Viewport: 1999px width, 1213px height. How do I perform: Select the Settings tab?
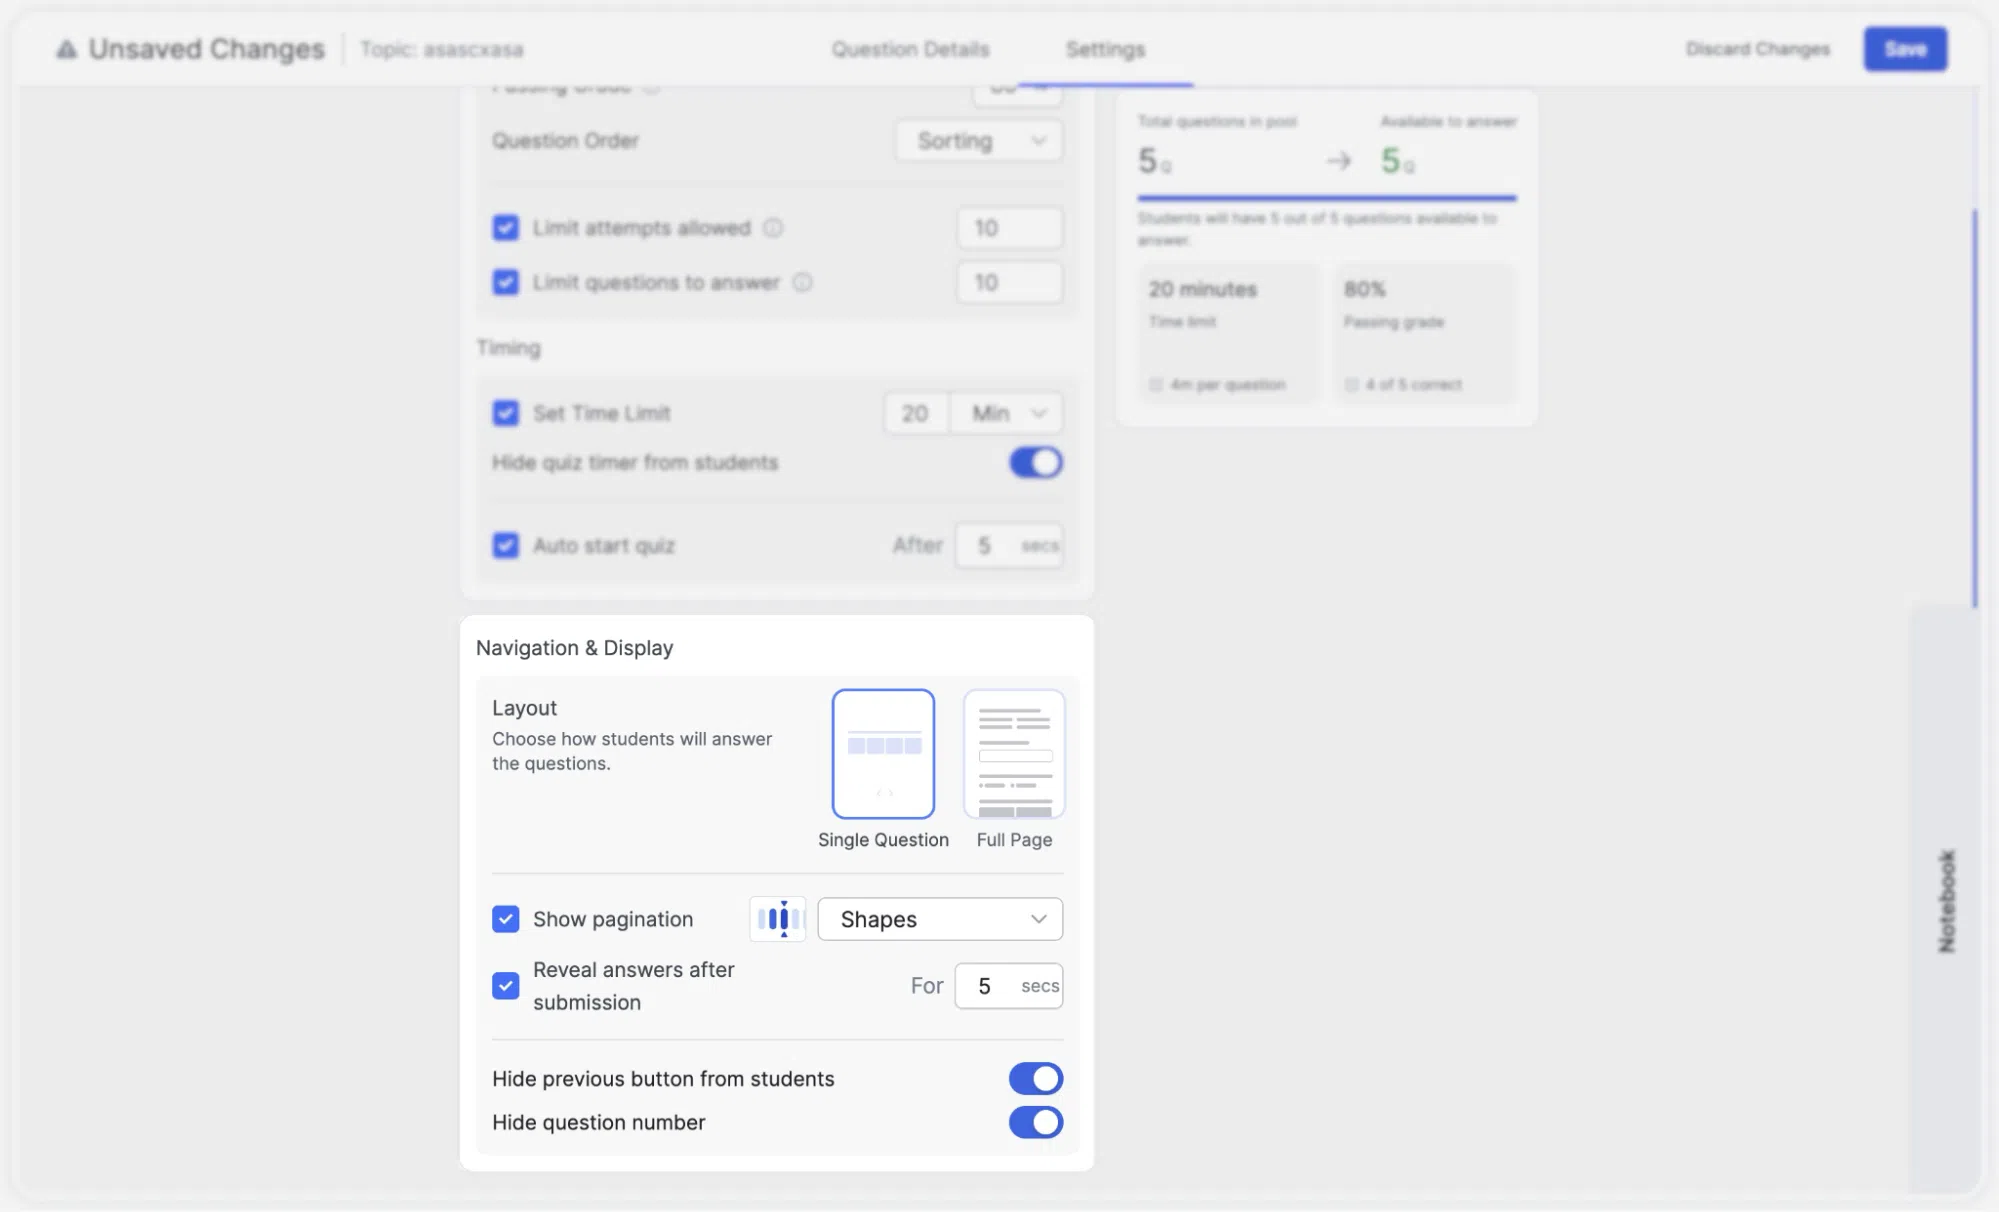(1105, 49)
